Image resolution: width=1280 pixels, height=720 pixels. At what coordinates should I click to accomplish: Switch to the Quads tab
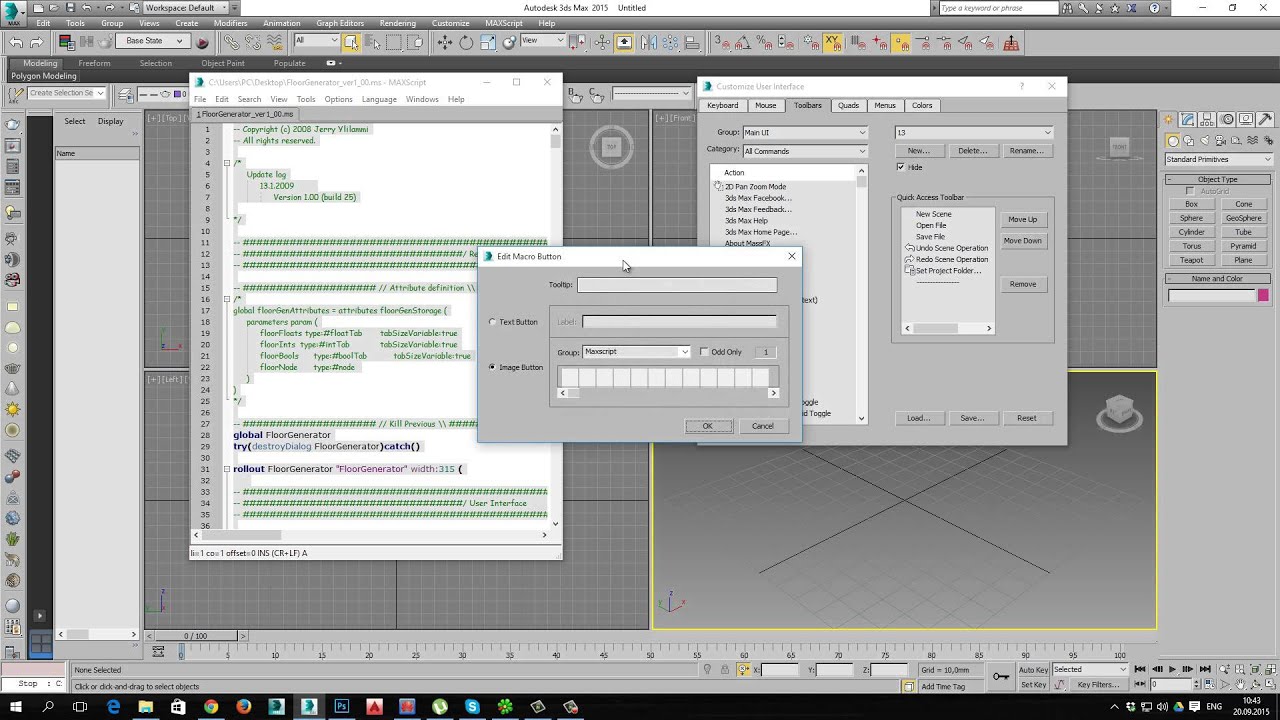click(x=848, y=105)
